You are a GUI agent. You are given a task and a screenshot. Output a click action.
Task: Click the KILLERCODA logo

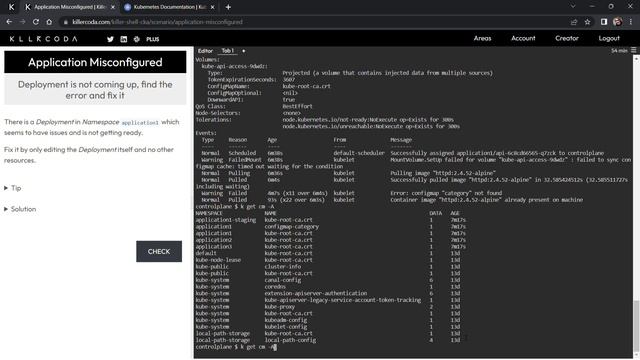click(x=43, y=39)
